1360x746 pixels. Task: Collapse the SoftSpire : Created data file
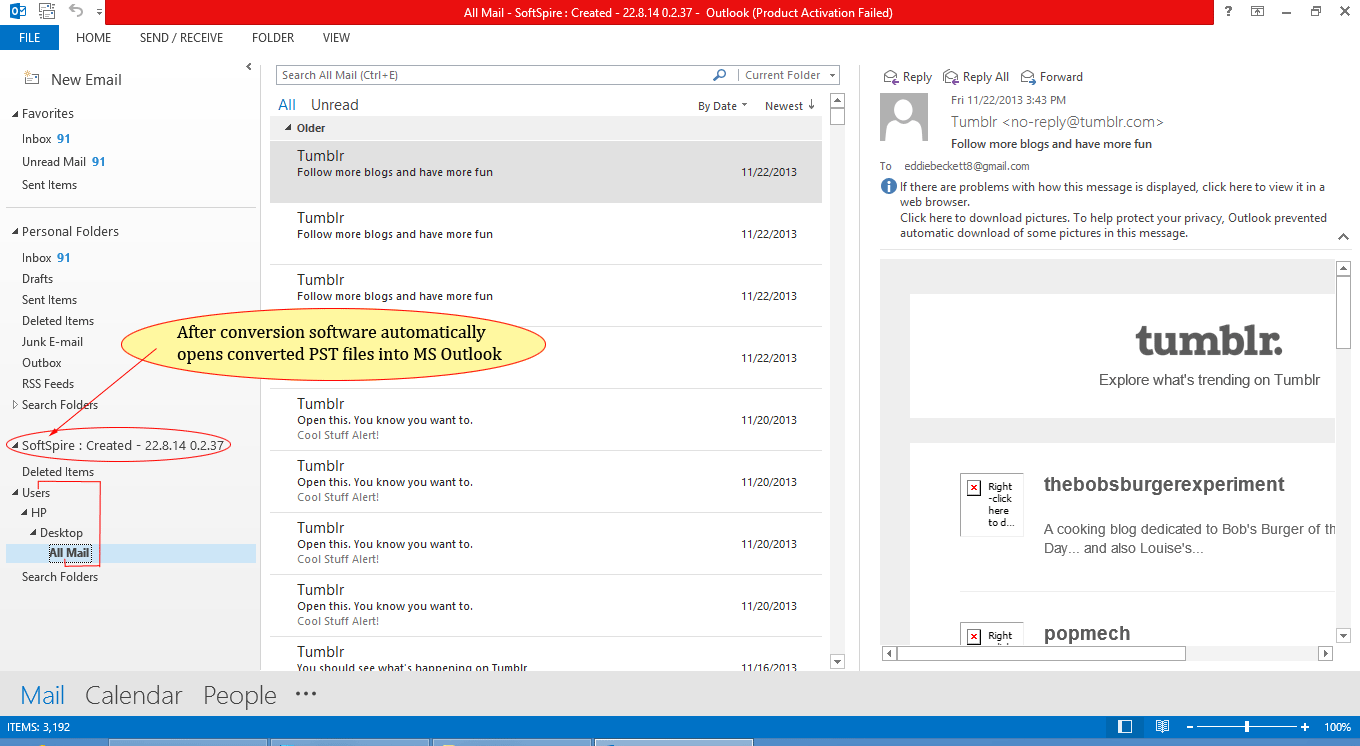[15, 446]
